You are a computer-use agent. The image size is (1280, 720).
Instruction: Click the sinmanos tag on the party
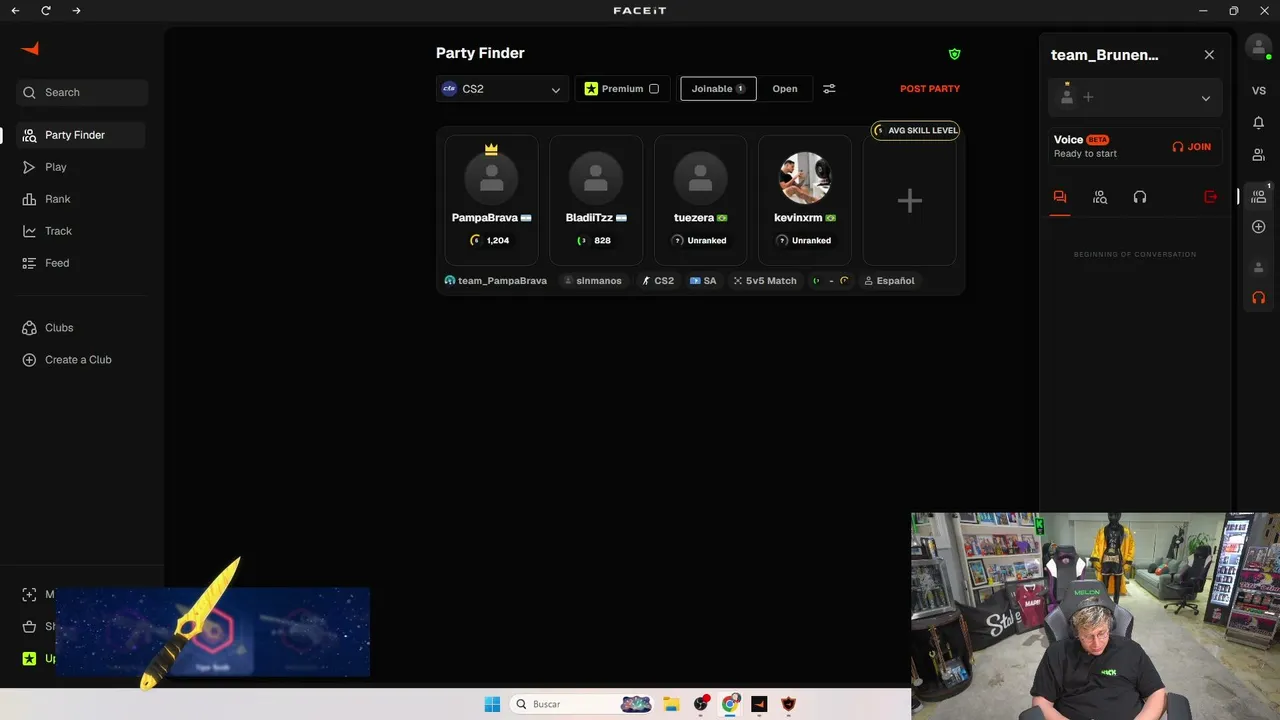(x=593, y=281)
